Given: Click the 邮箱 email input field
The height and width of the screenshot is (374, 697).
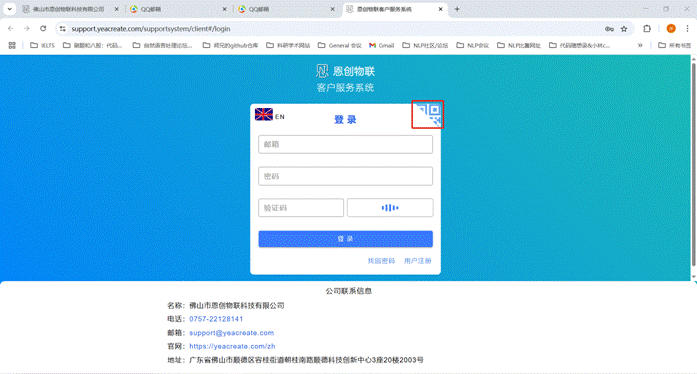Looking at the screenshot, I should 345,145.
